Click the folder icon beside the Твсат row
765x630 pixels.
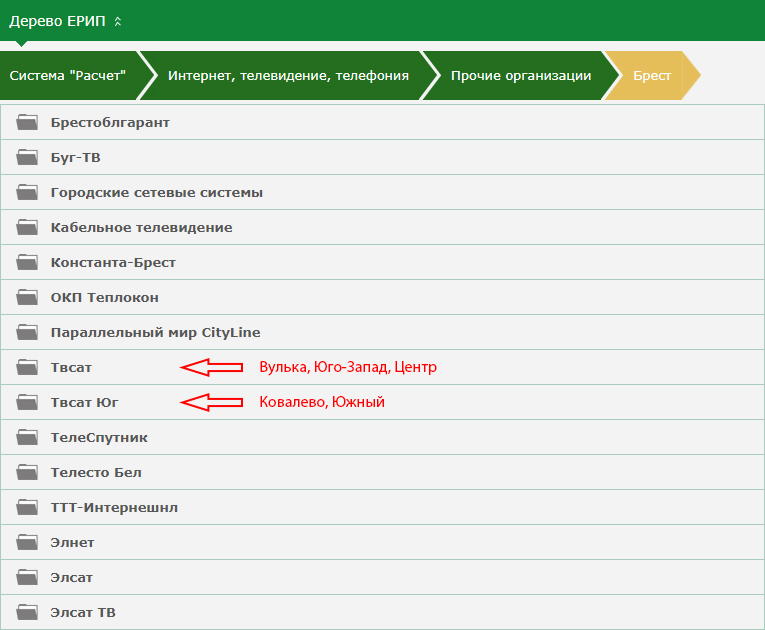coord(27,367)
